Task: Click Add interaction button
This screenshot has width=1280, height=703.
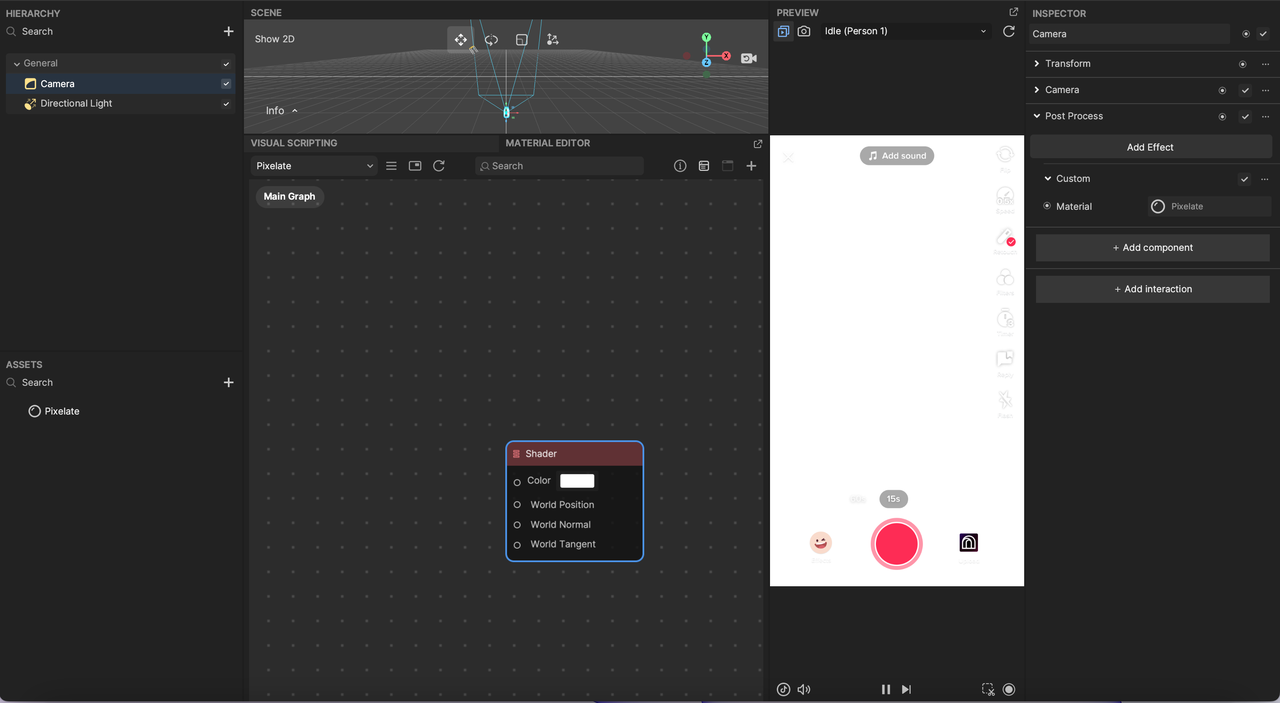Action: coord(1153,289)
